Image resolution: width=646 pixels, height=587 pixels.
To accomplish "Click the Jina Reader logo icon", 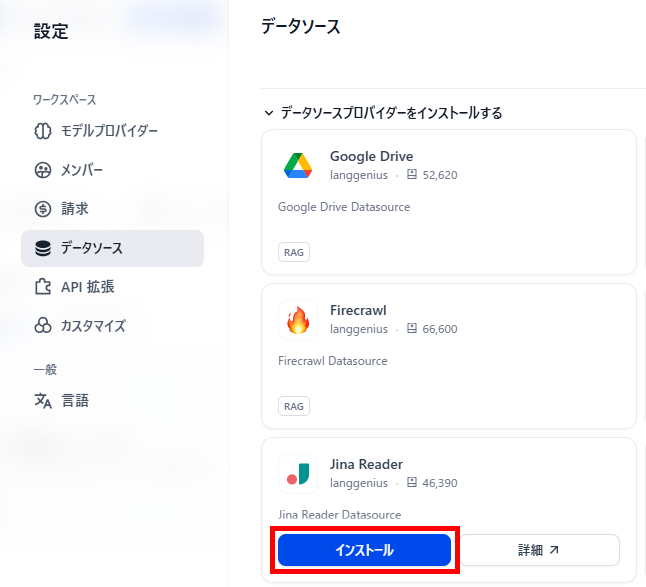I will (x=298, y=474).
